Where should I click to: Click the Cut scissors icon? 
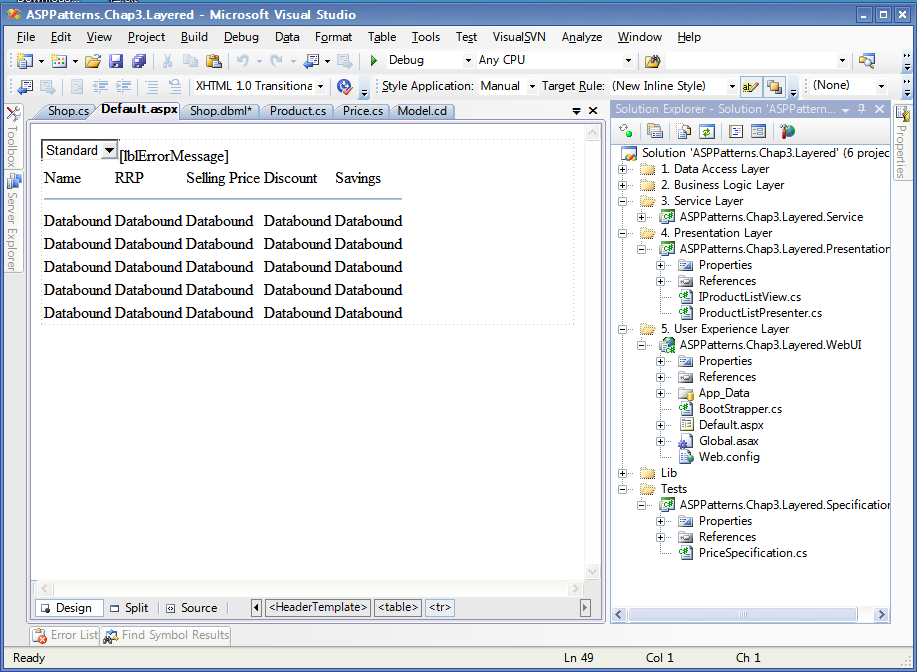coord(167,60)
